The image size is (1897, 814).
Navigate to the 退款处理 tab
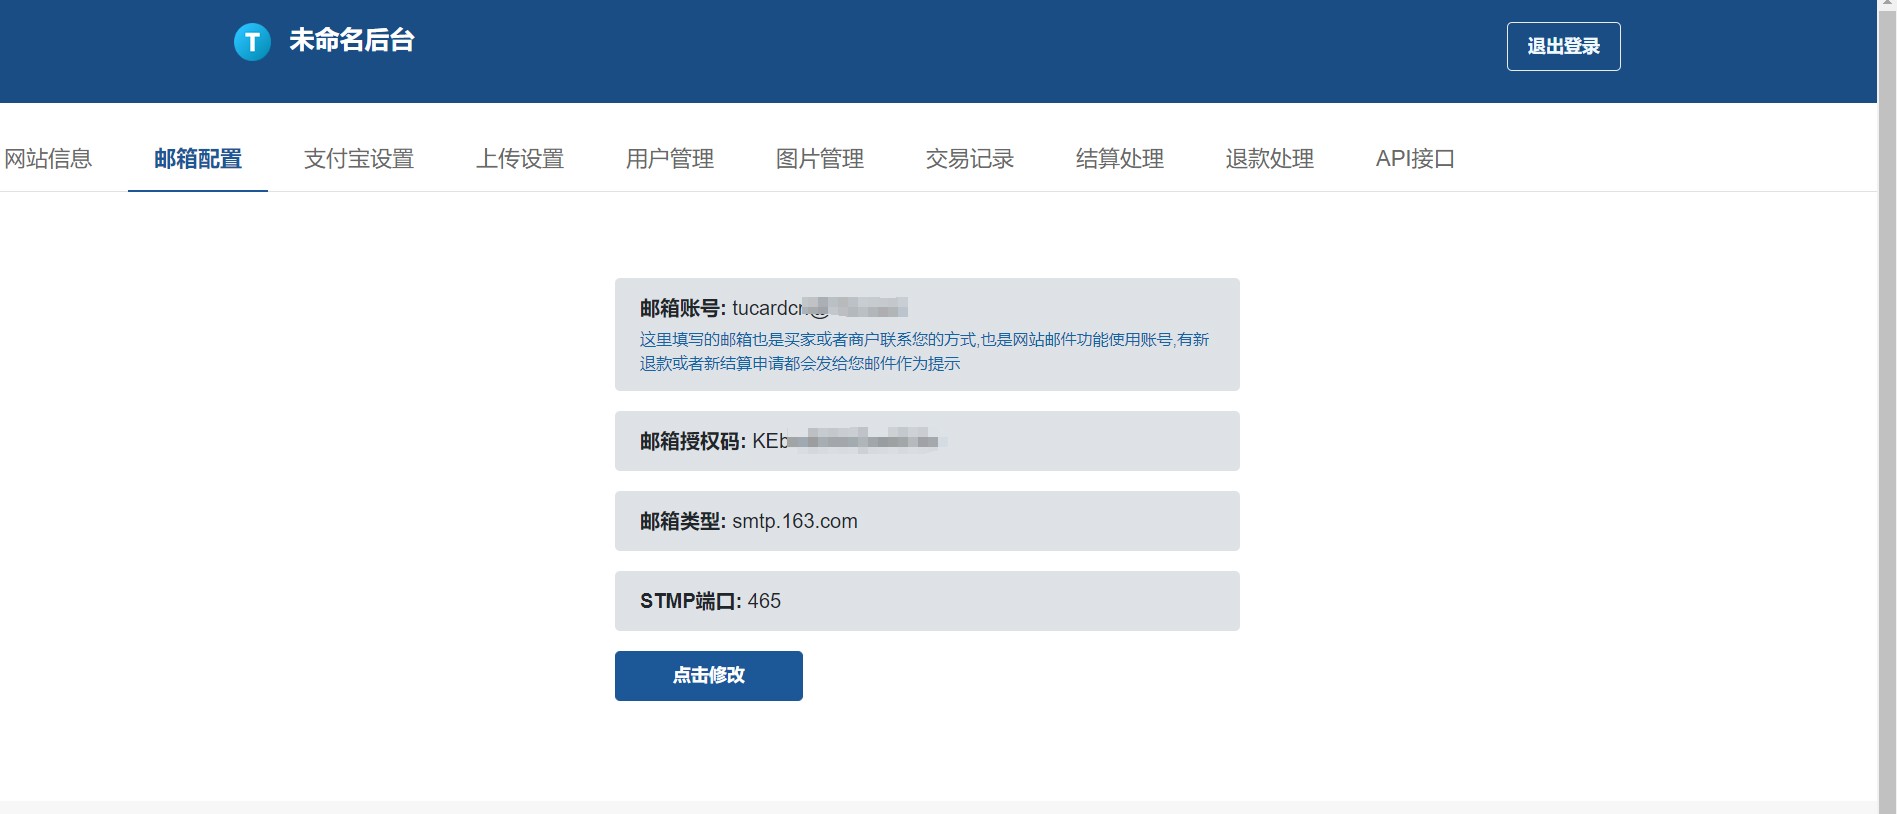point(1270,159)
